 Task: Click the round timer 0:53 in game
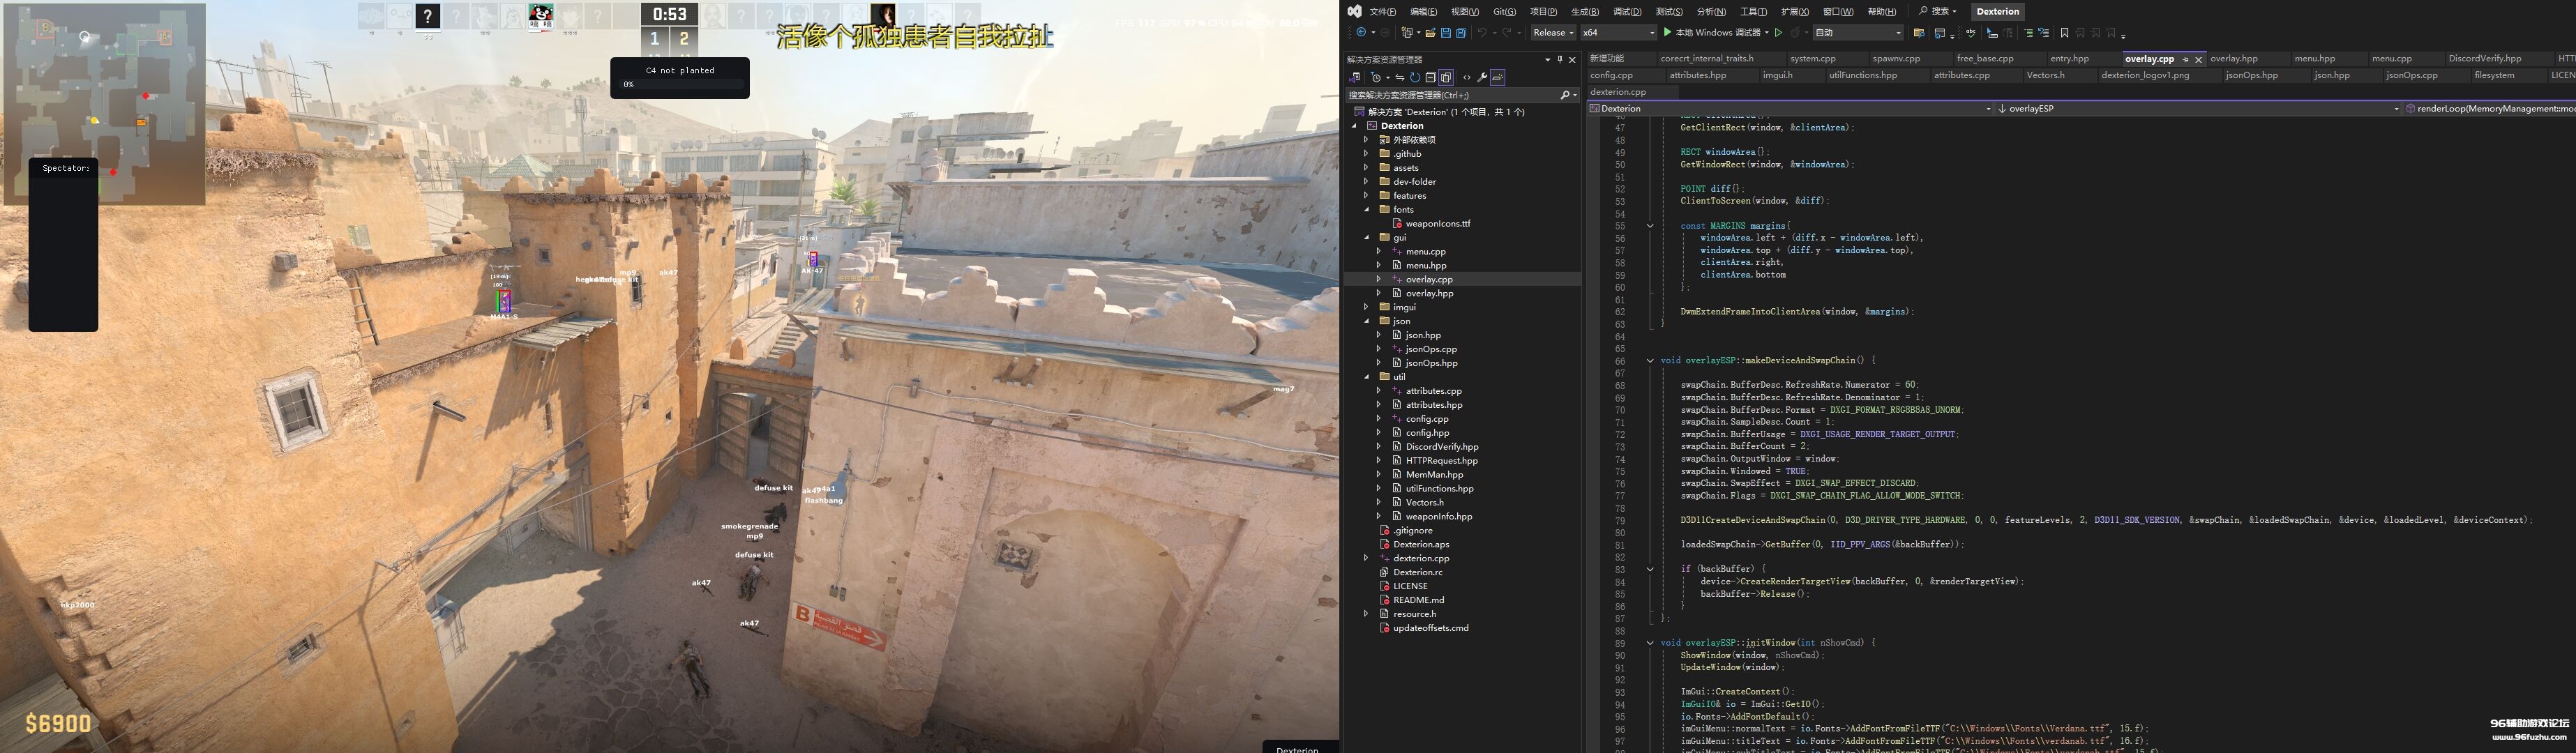pyautogui.click(x=669, y=14)
